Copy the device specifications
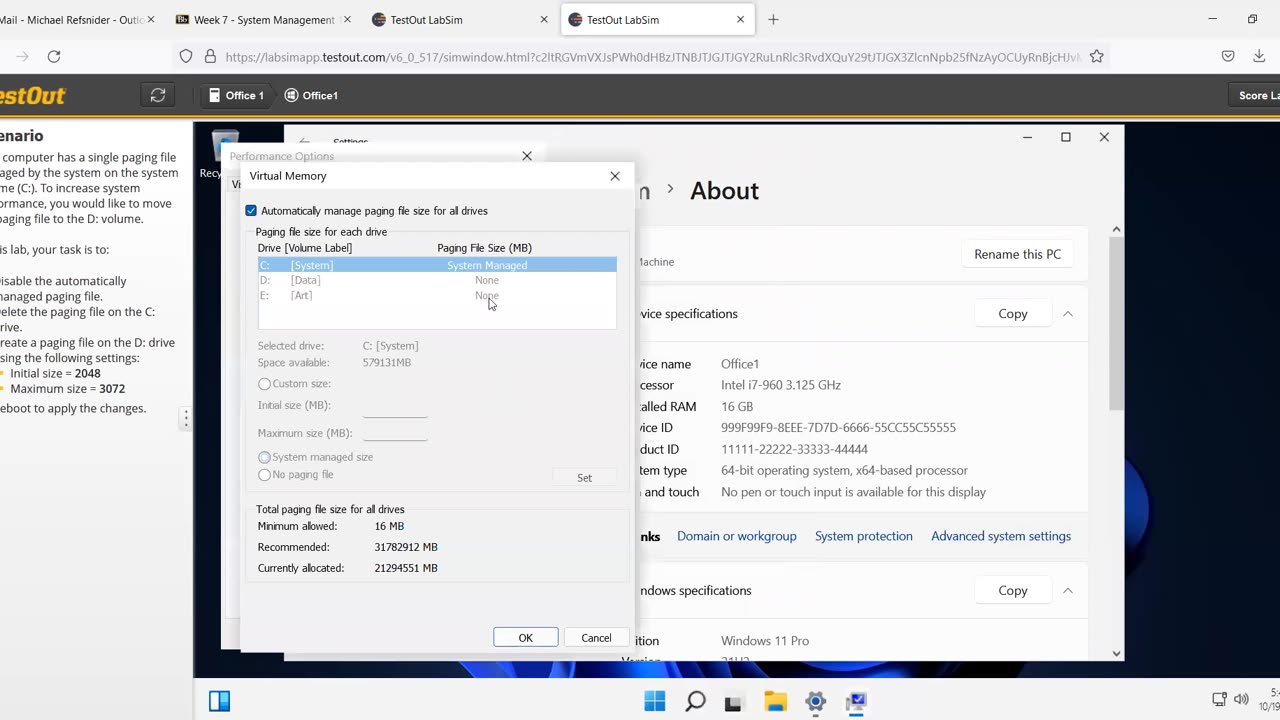 click(x=1012, y=314)
